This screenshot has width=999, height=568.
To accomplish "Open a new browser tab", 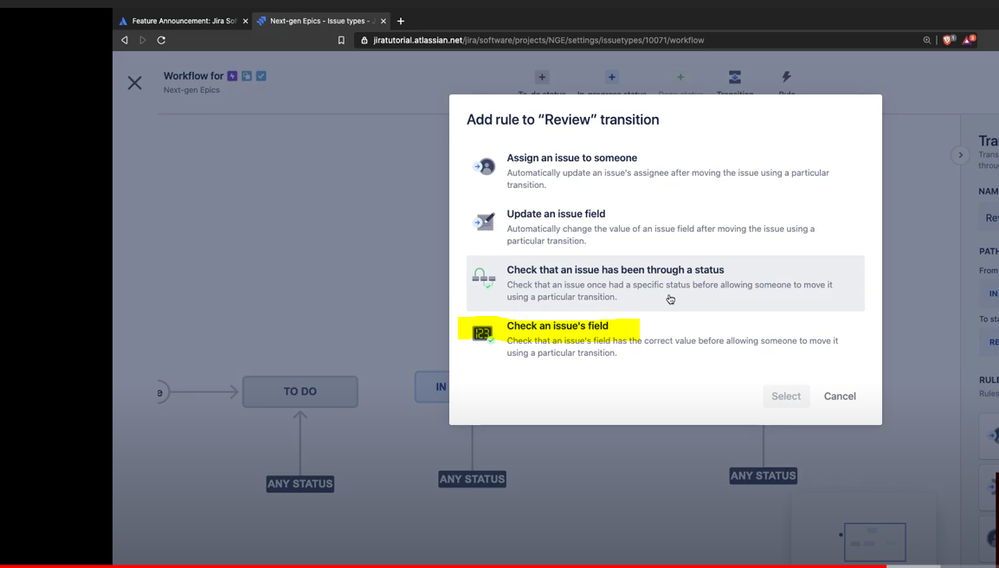I will pos(401,21).
